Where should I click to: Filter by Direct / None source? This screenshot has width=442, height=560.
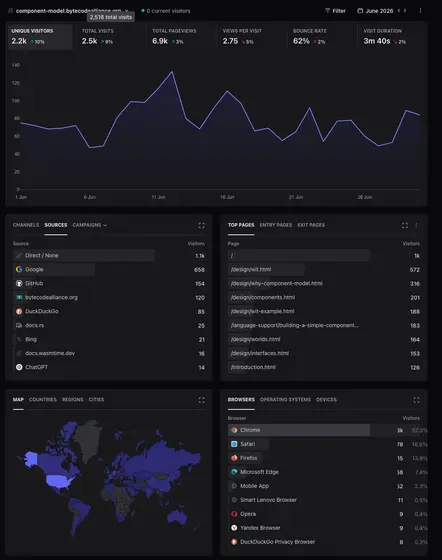(109, 255)
